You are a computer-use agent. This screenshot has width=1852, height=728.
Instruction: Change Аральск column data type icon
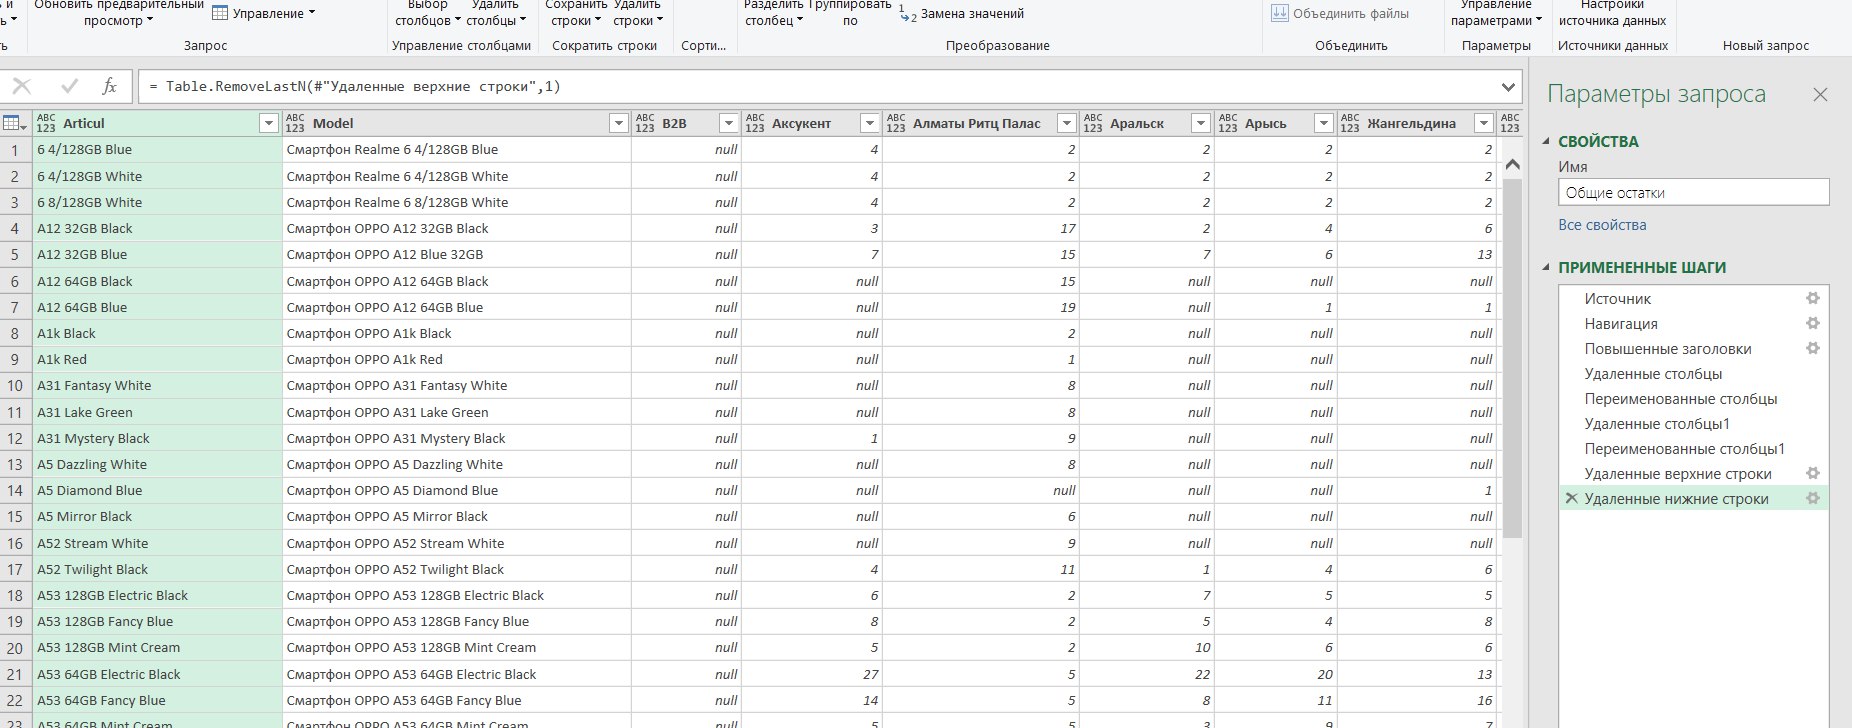pos(1093,123)
